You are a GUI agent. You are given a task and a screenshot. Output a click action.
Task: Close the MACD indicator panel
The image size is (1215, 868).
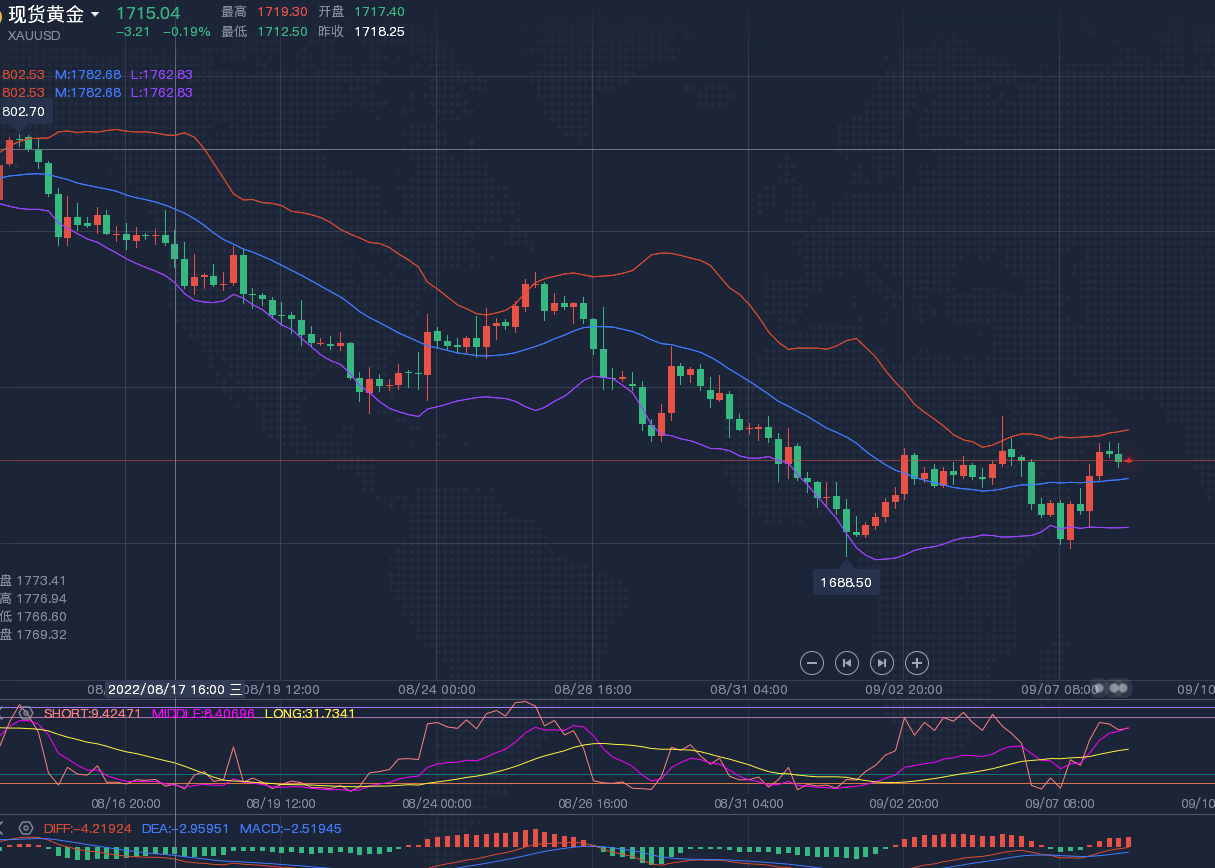pyautogui.click(x=3, y=828)
